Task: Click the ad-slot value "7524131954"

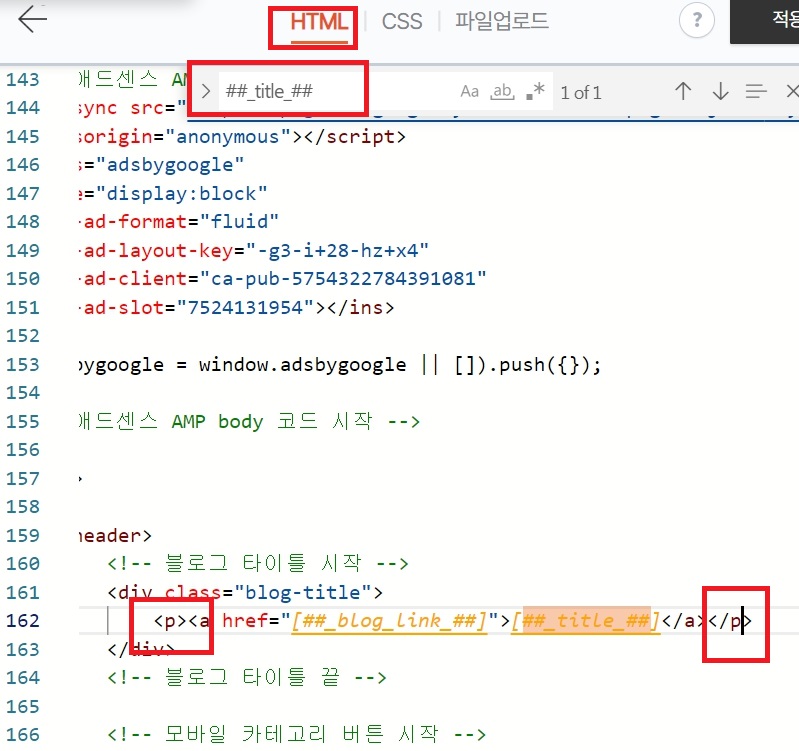Action: click(x=245, y=308)
